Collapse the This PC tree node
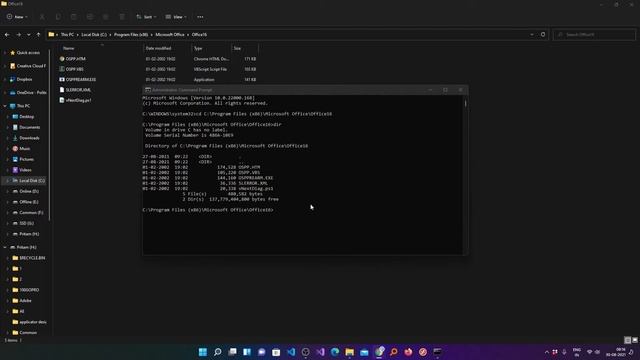The image size is (640, 360). point(5,106)
